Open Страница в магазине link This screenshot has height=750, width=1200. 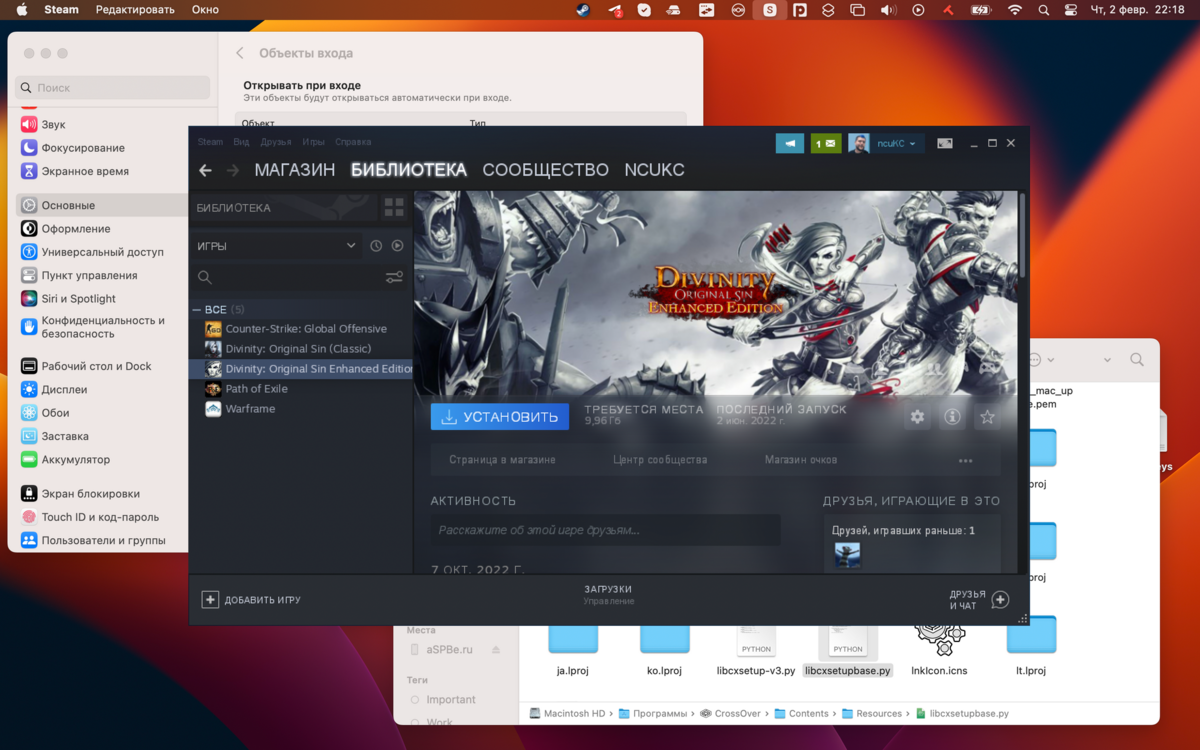[502, 460]
